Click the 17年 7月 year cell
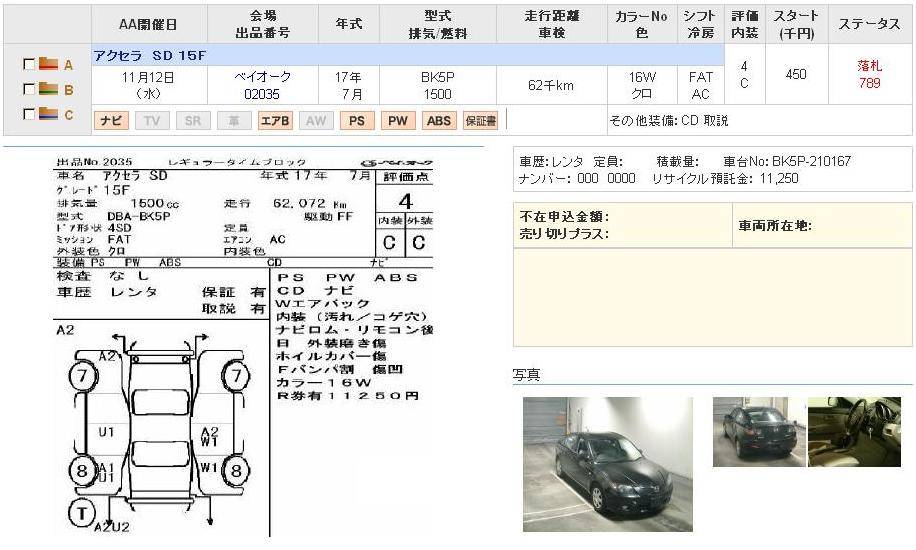The width and height of the screenshot is (916, 550). (x=349, y=85)
